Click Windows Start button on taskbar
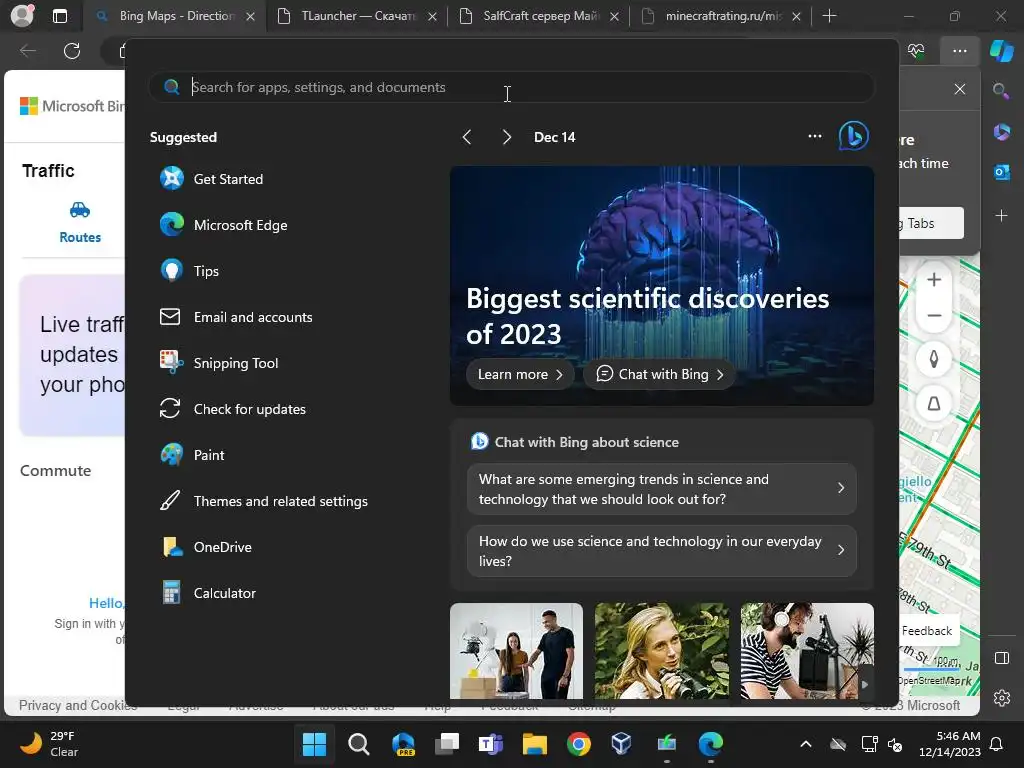Screen dimensions: 1024x768 coord(314,744)
